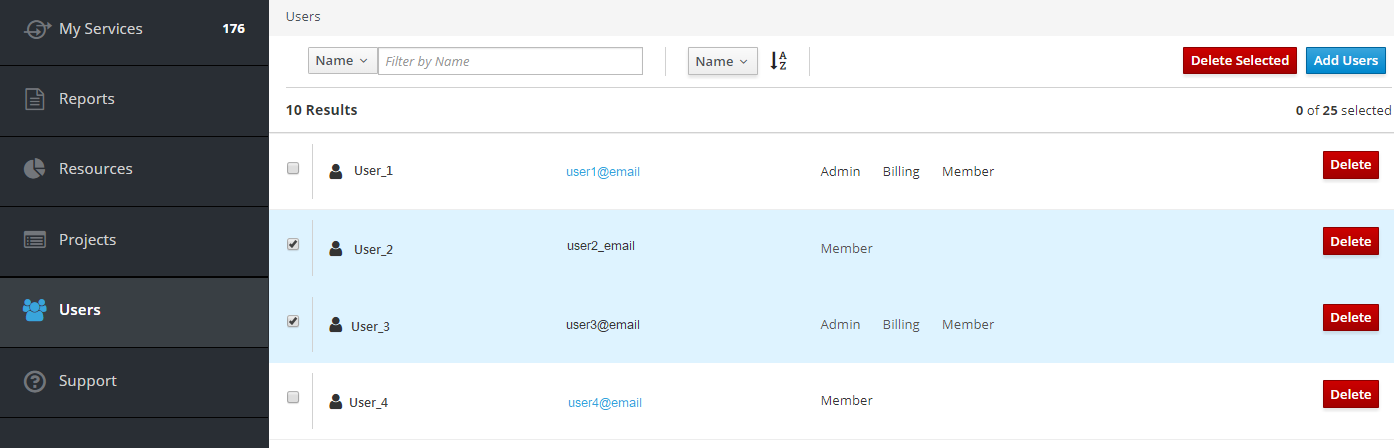Go to the Support section

point(88,381)
